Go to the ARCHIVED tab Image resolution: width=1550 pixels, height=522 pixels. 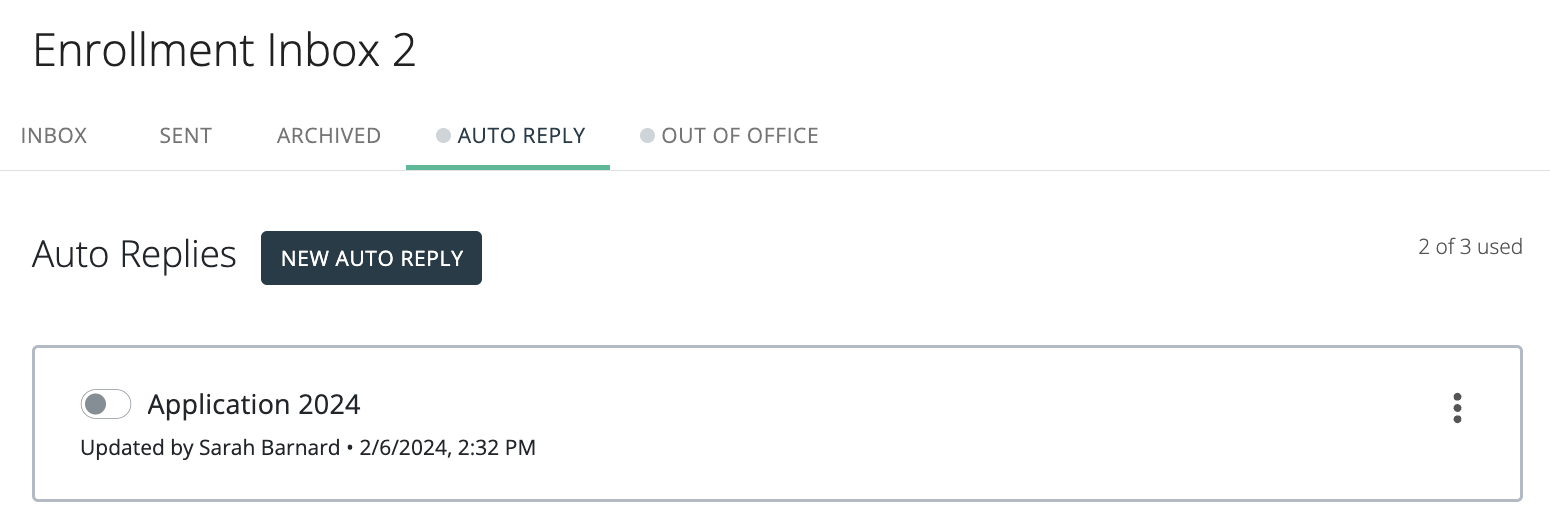[329, 136]
